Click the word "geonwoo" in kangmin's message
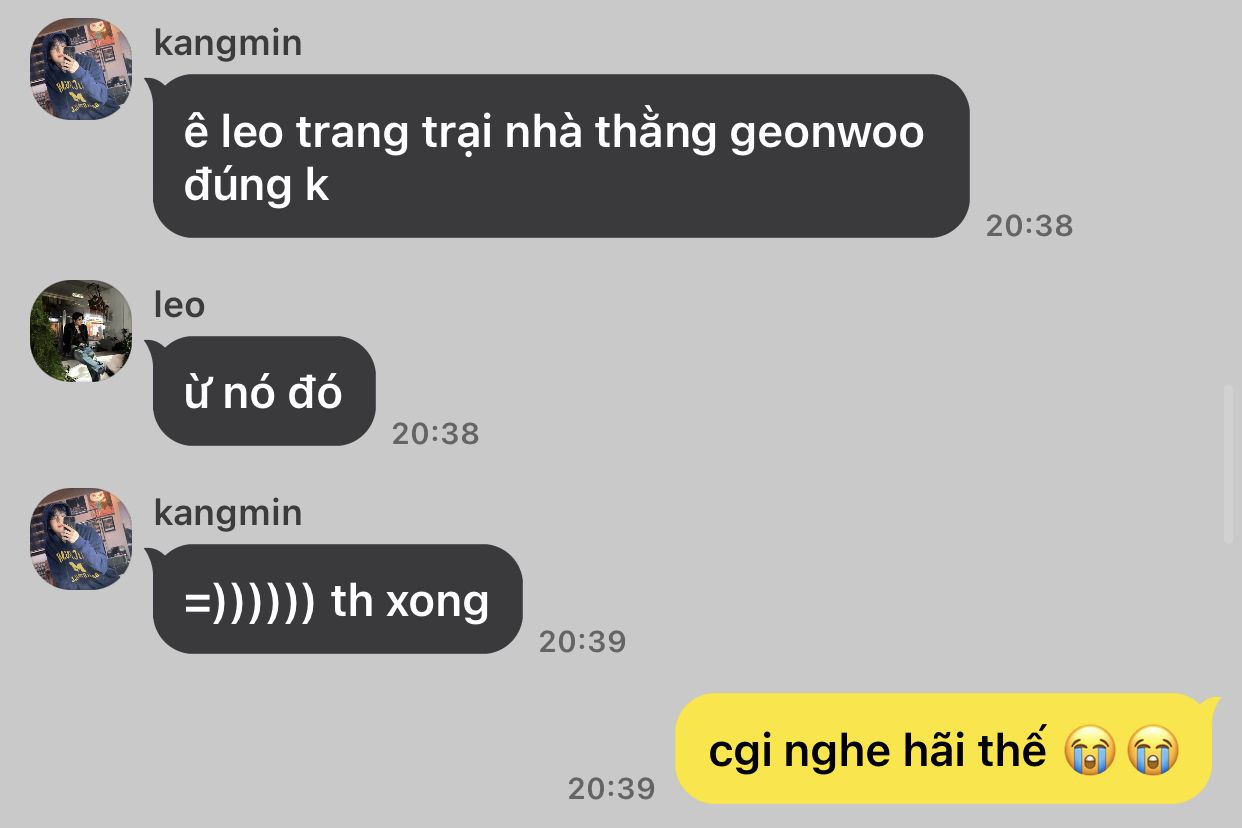Screen dimensions: 1242x828 [827, 134]
